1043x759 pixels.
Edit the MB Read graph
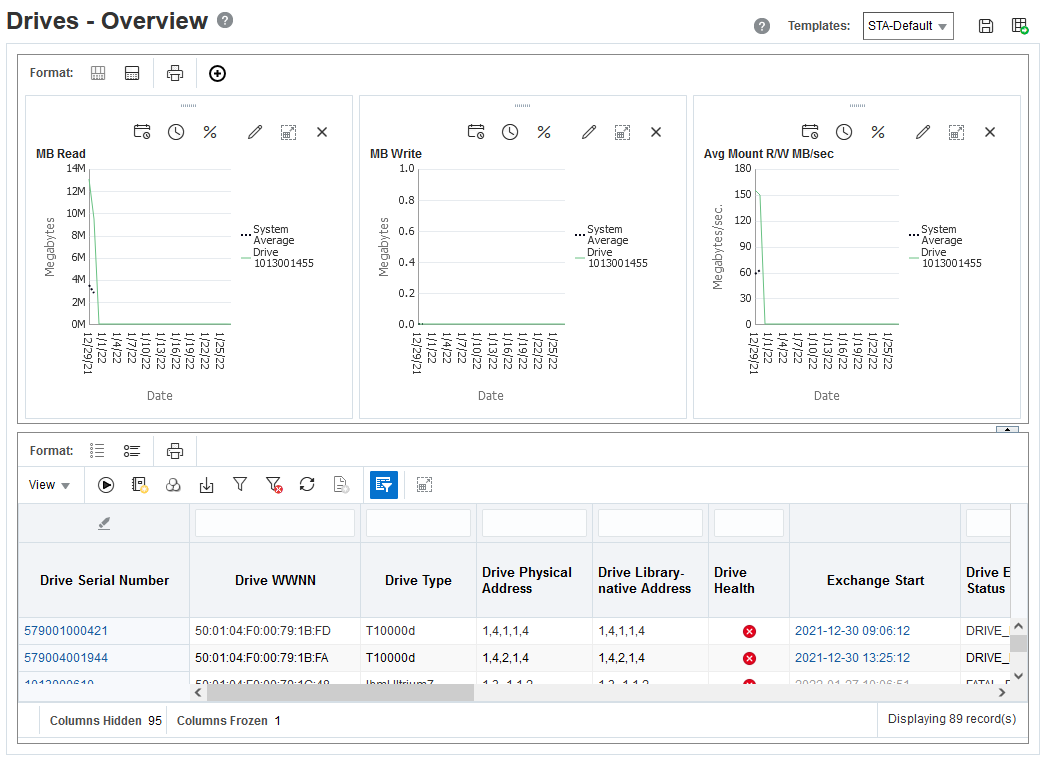point(255,132)
